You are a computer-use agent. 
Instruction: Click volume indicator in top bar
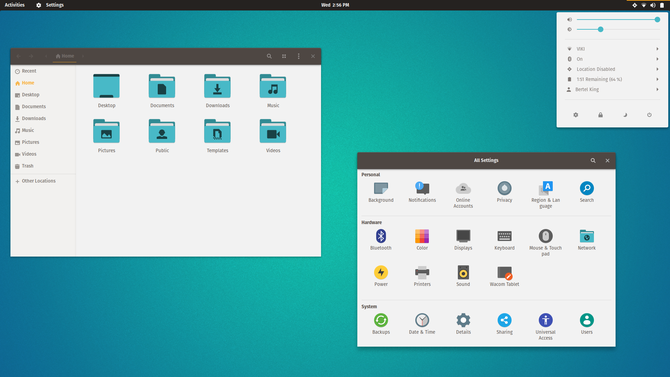(652, 5)
